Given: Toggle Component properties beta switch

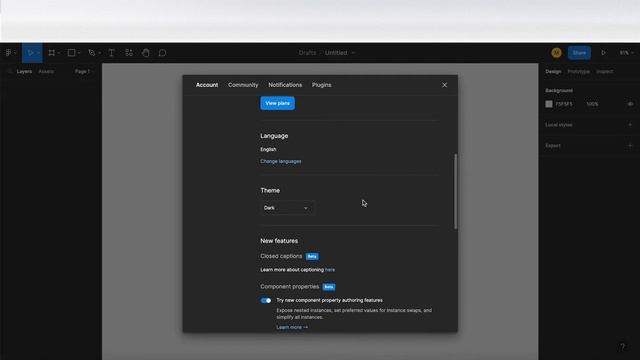Looking at the screenshot, I should (266, 300).
